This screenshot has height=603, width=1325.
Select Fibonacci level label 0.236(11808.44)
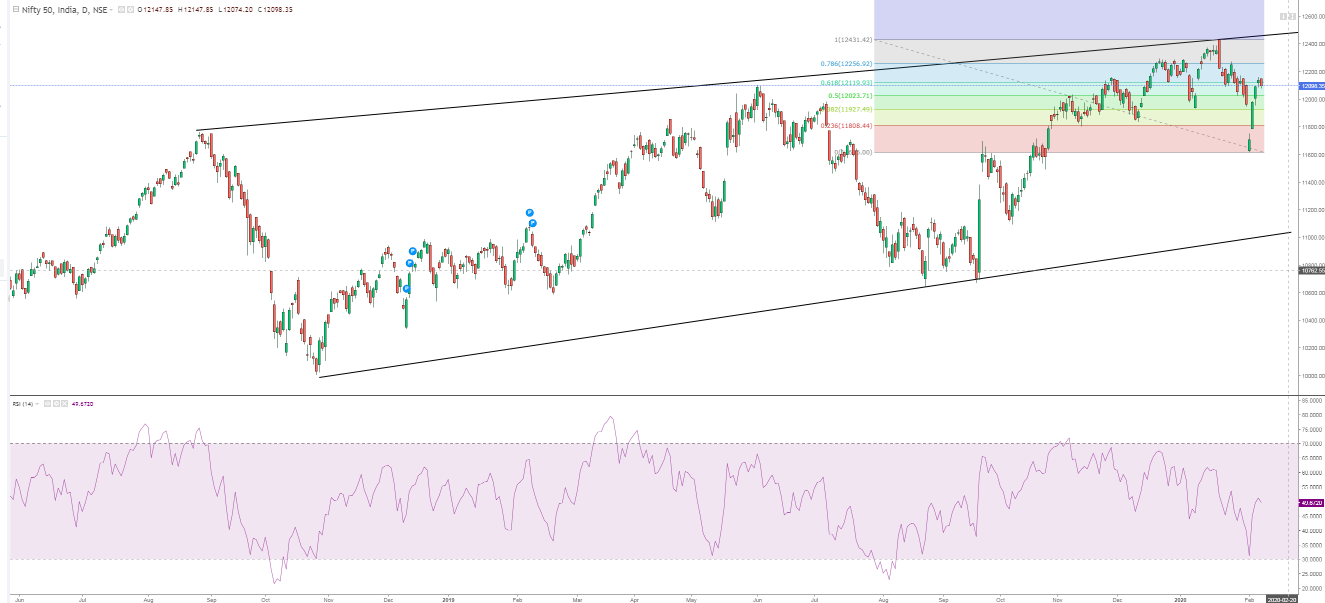click(x=846, y=126)
